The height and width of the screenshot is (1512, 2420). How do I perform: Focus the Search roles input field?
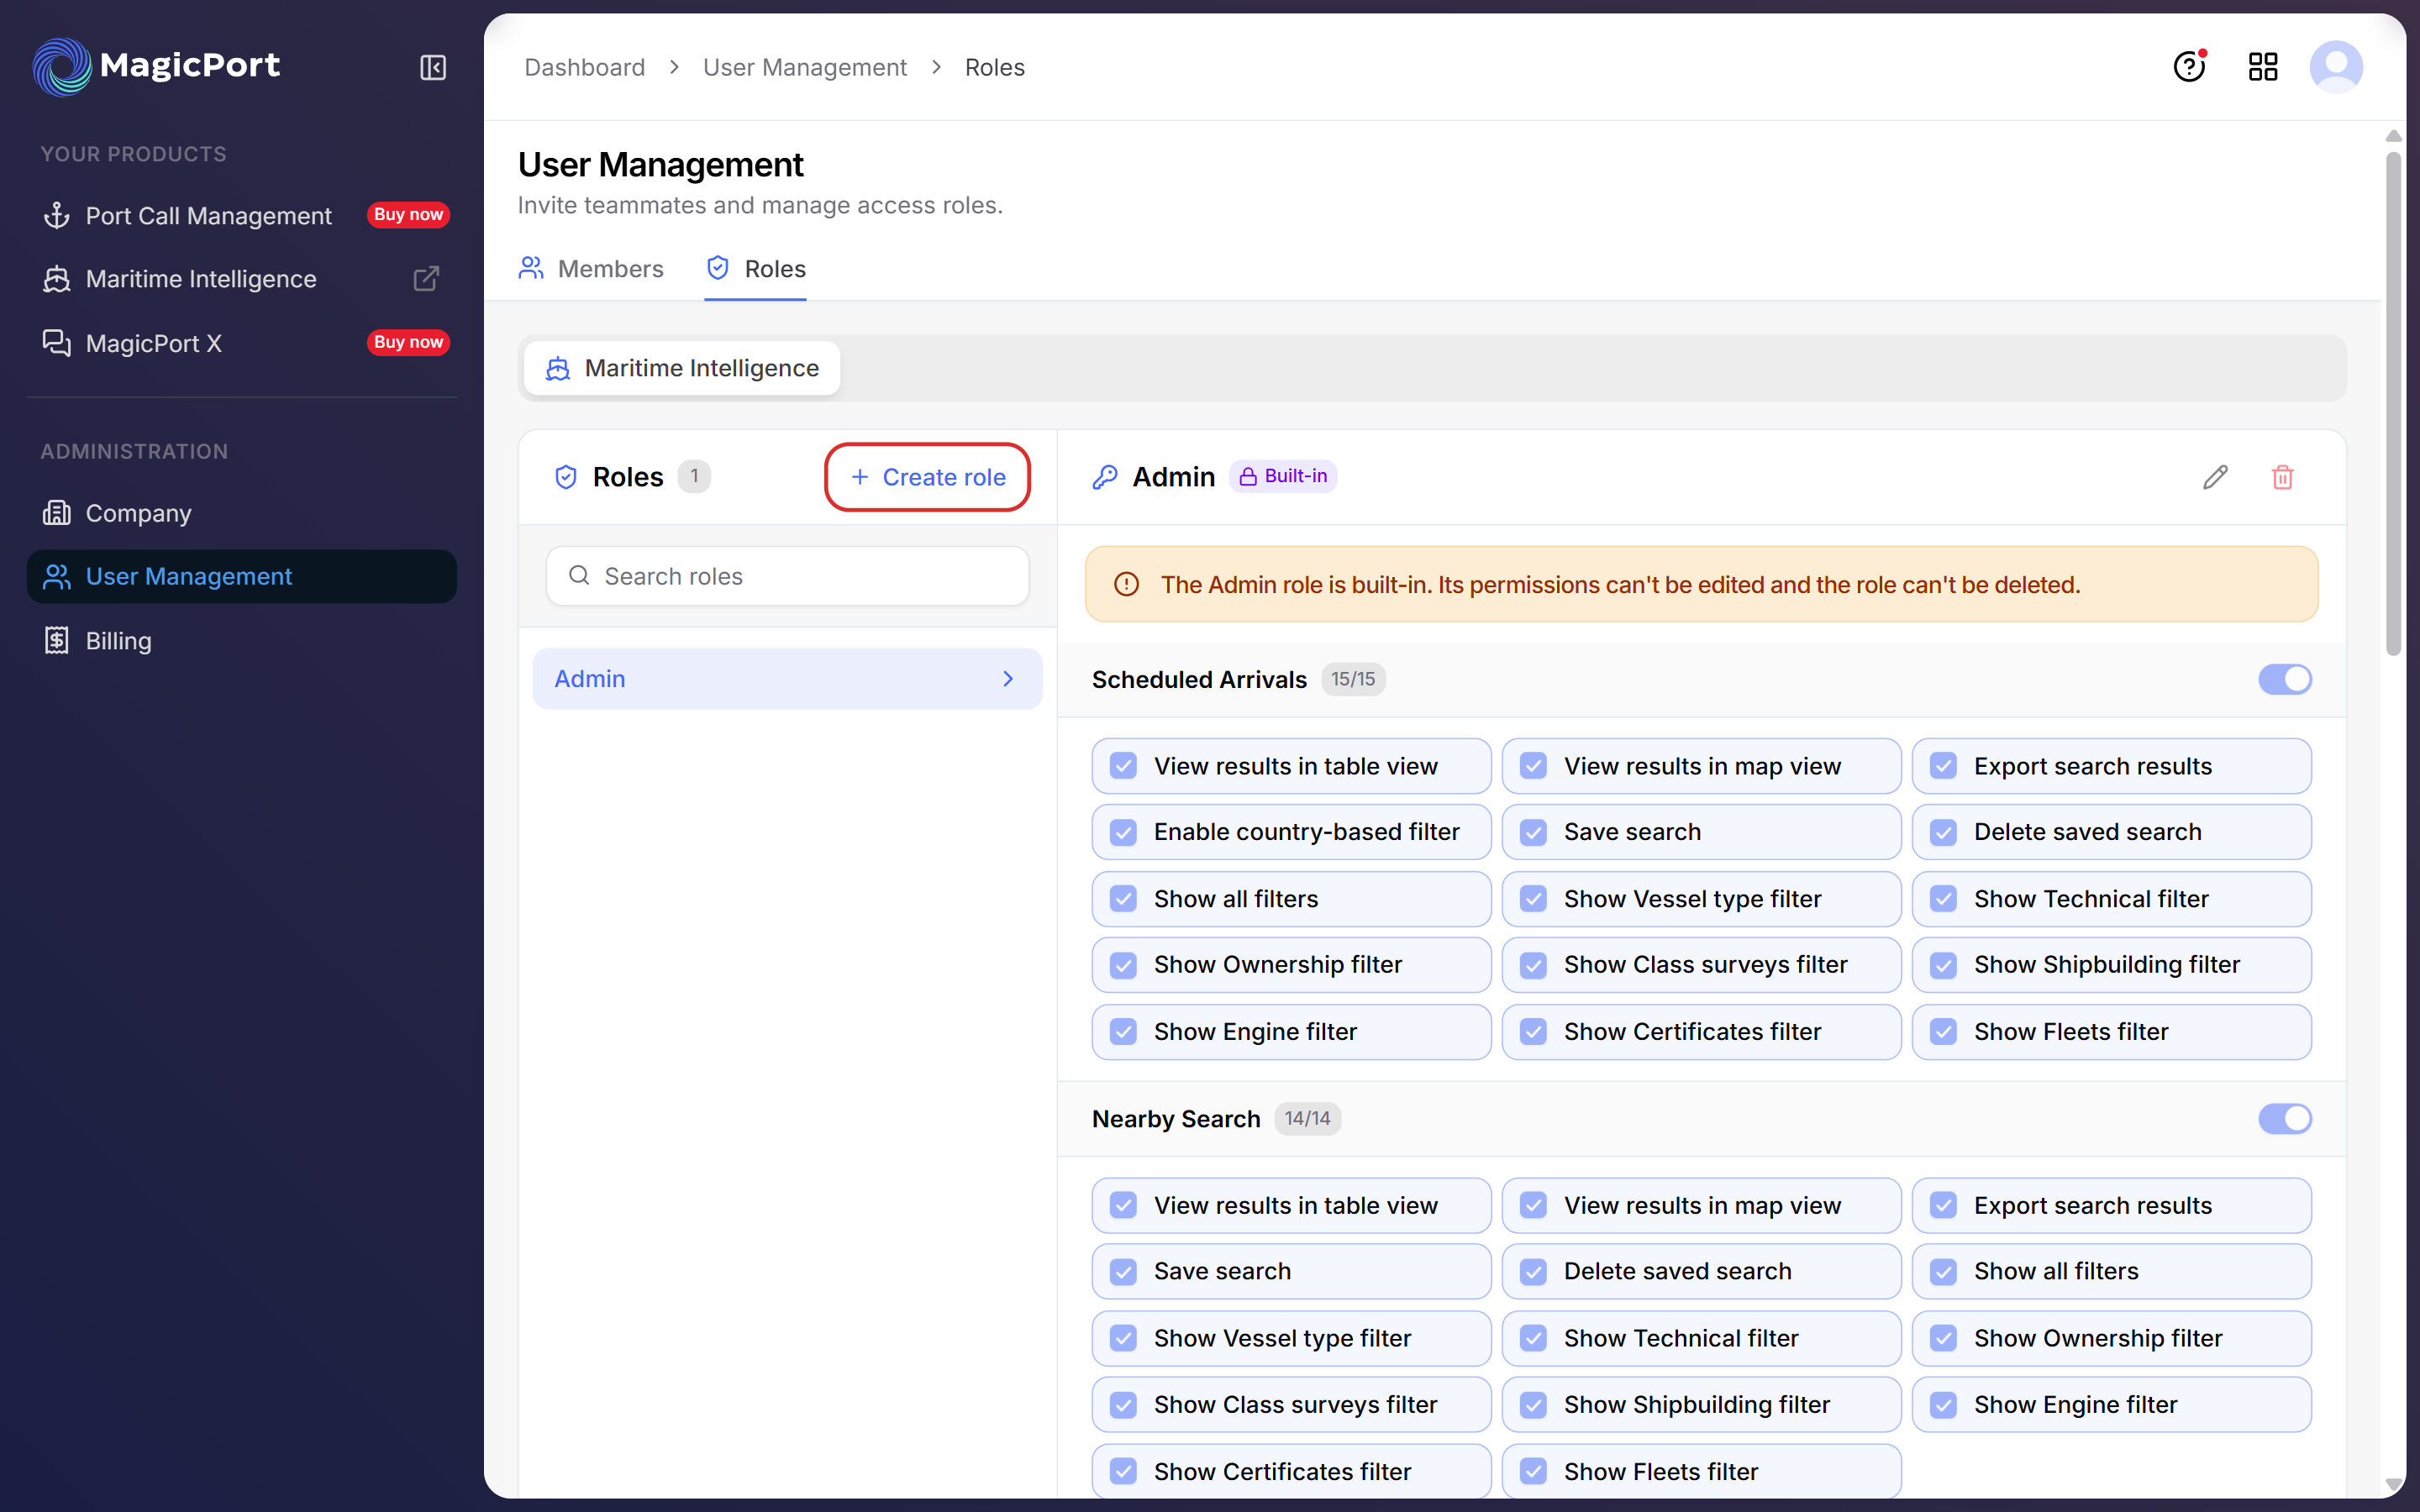[x=788, y=576]
